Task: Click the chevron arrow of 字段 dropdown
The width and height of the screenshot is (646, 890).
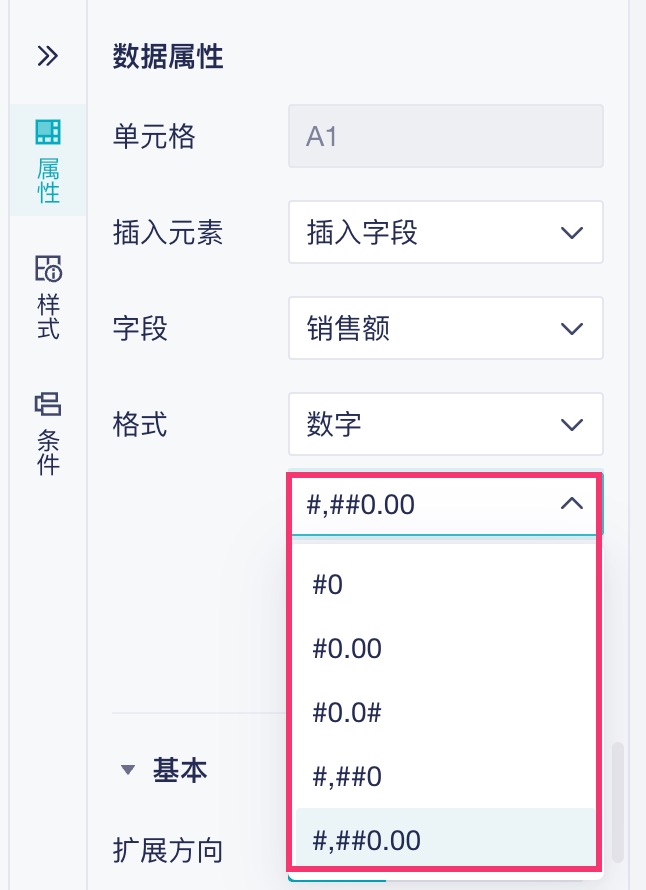Action: [572, 328]
